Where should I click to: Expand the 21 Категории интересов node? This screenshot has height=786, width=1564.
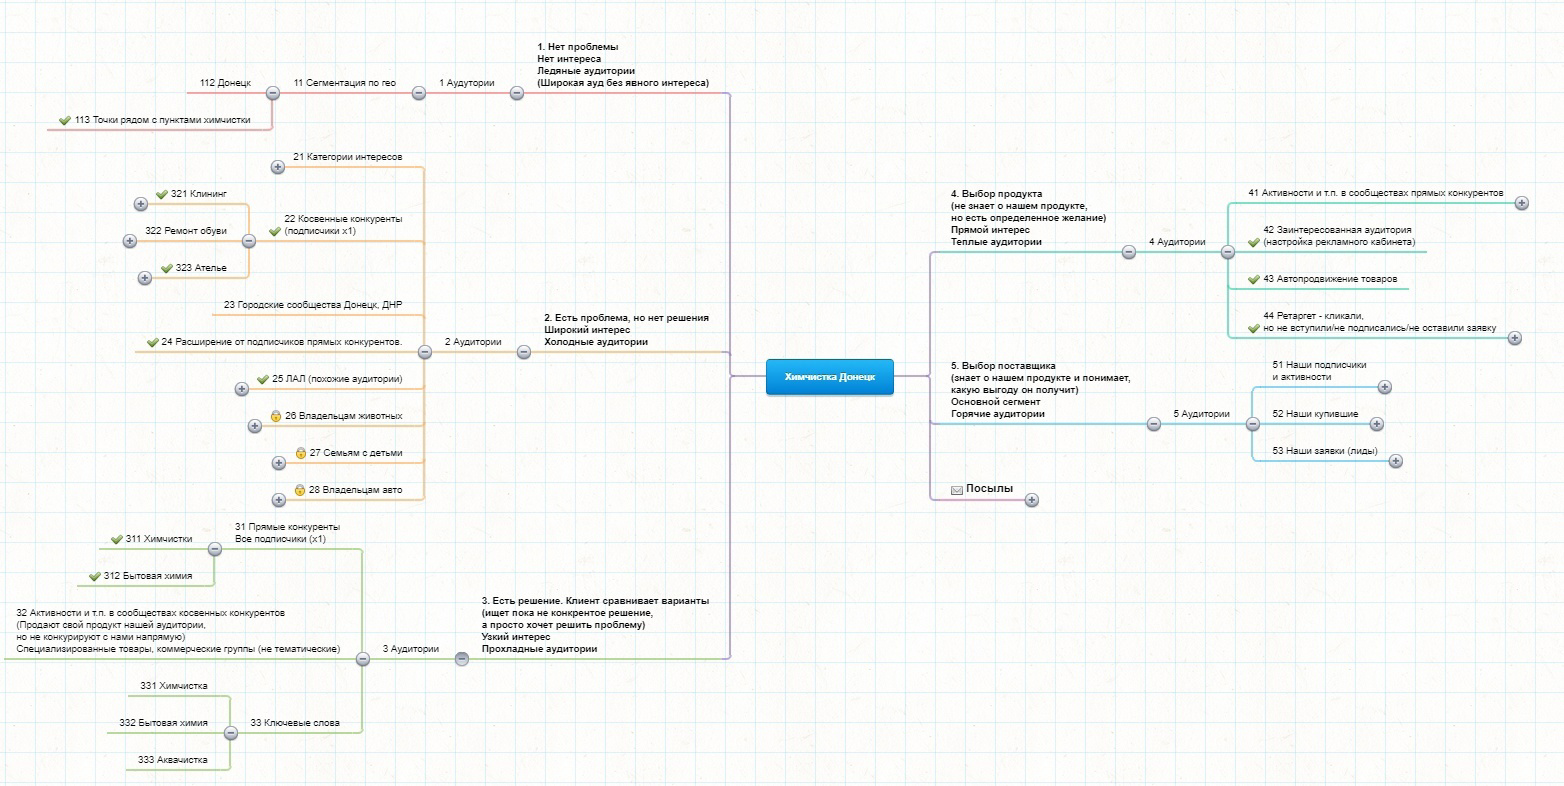[278, 167]
